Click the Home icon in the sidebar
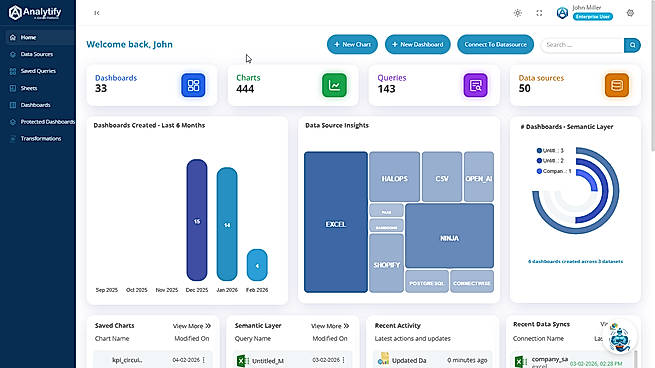Screen dimensions: 655x368 pyautogui.click(x=13, y=37)
